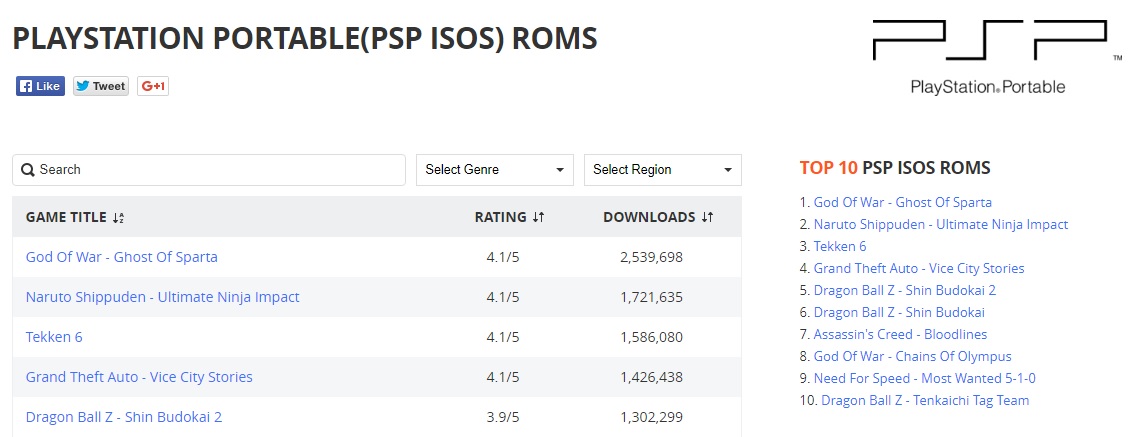The height and width of the screenshot is (437, 1135).
Task: Sort by Rating column arrows
Action: [538, 218]
